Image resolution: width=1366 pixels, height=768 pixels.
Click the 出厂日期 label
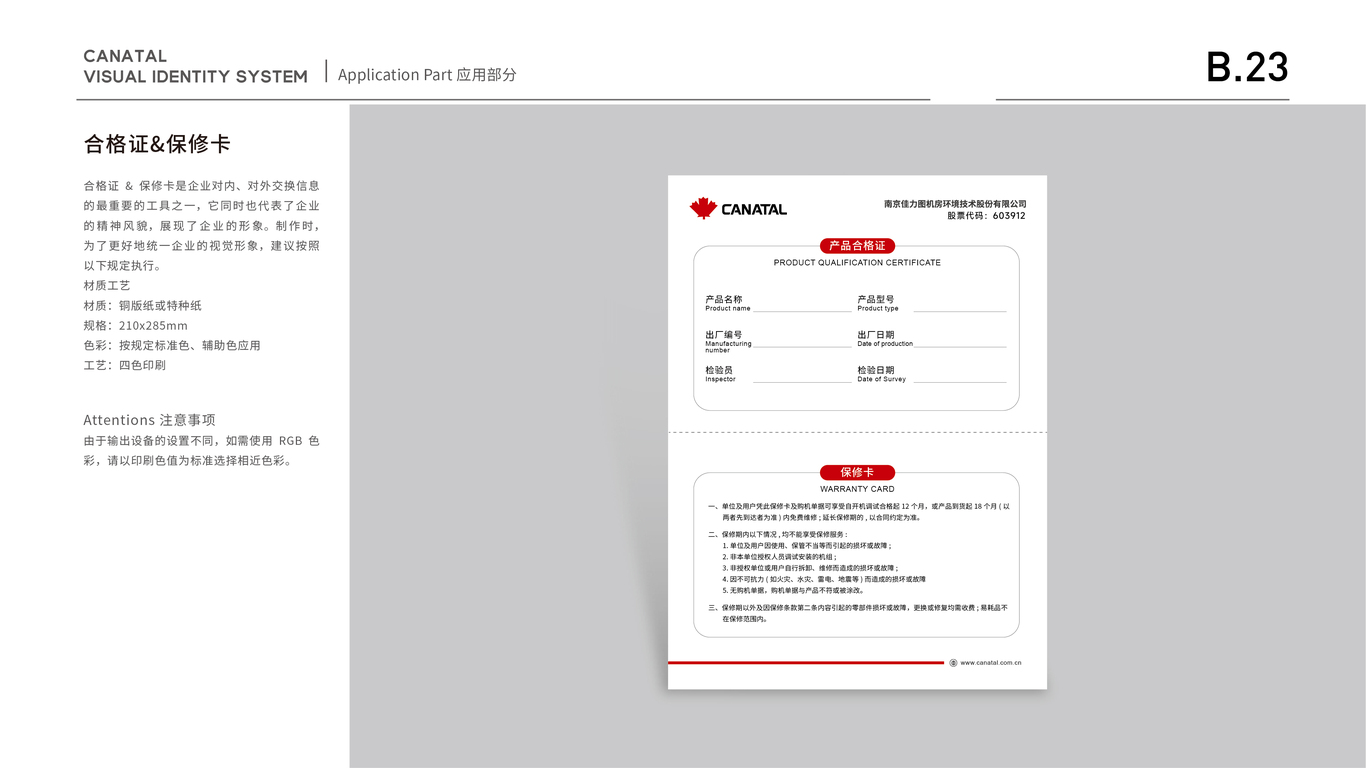pos(876,335)
